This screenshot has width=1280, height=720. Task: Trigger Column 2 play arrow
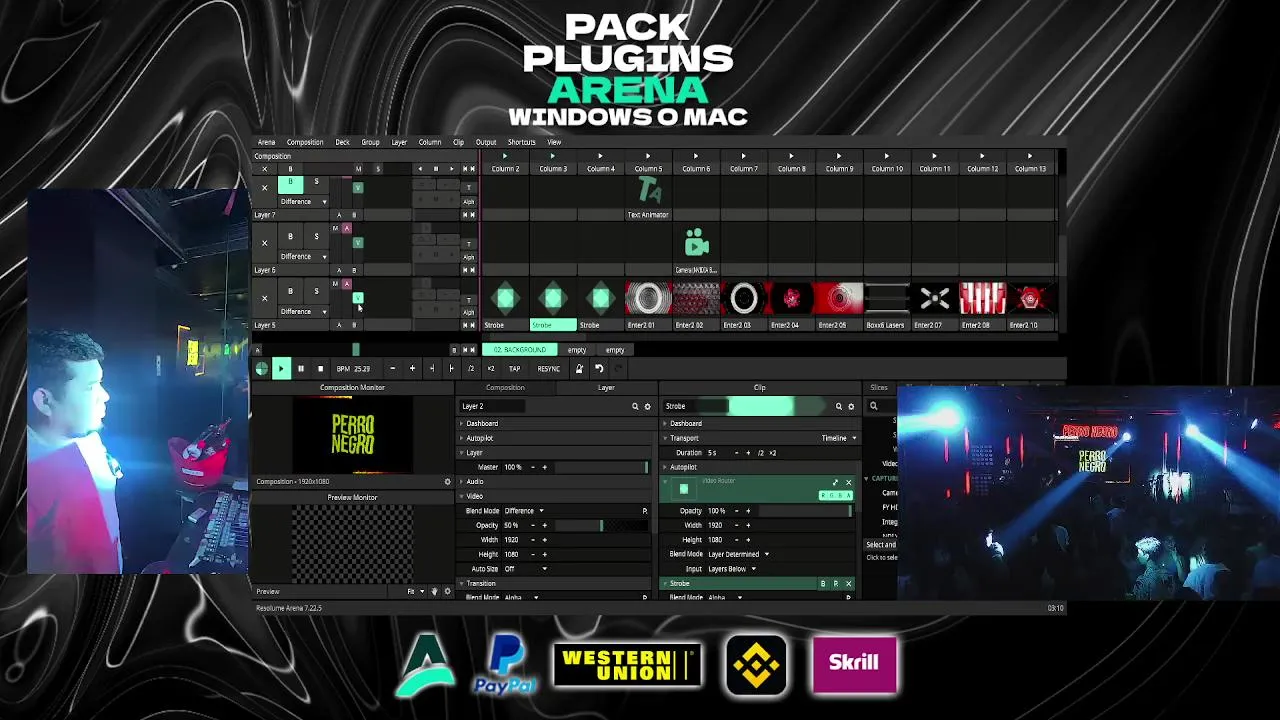504,156
